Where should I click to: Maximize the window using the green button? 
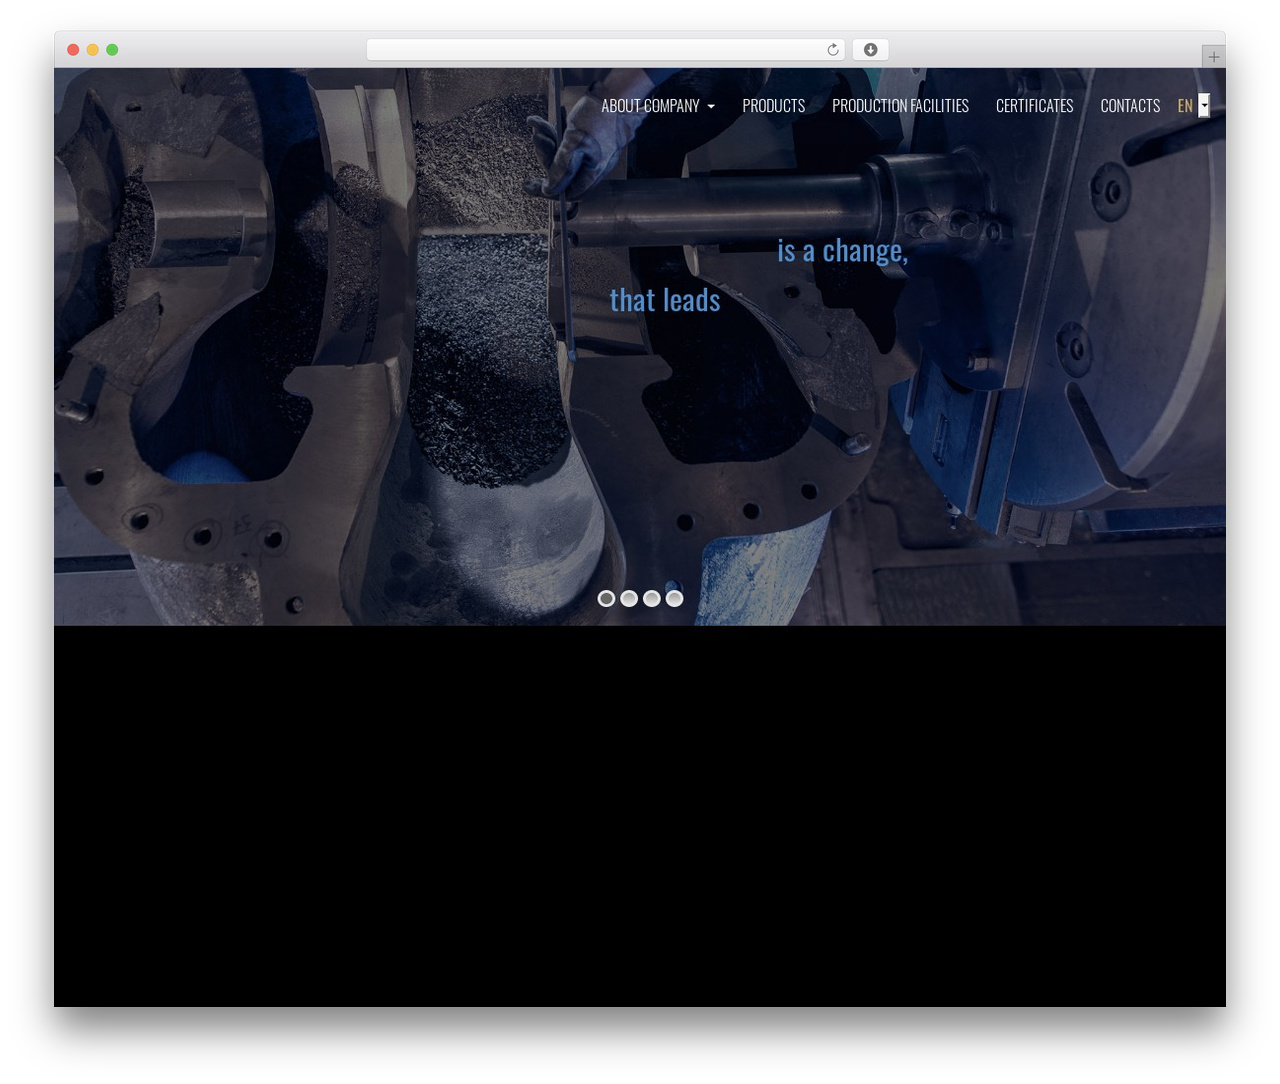pos(112,50)
